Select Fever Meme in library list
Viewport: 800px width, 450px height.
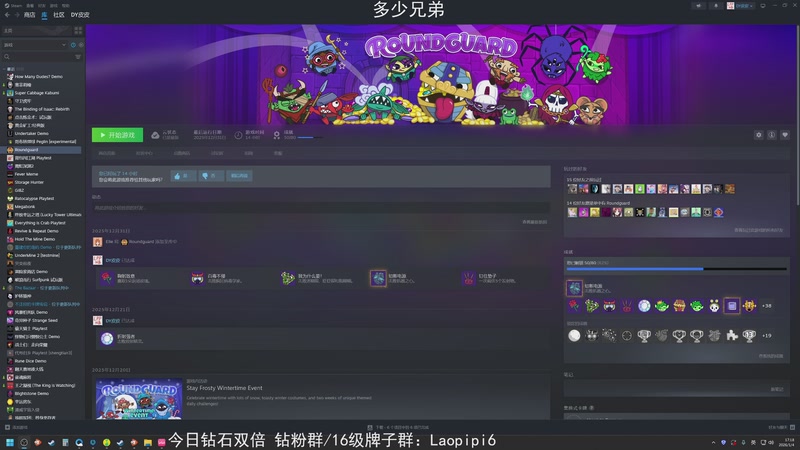pos(27,174)
